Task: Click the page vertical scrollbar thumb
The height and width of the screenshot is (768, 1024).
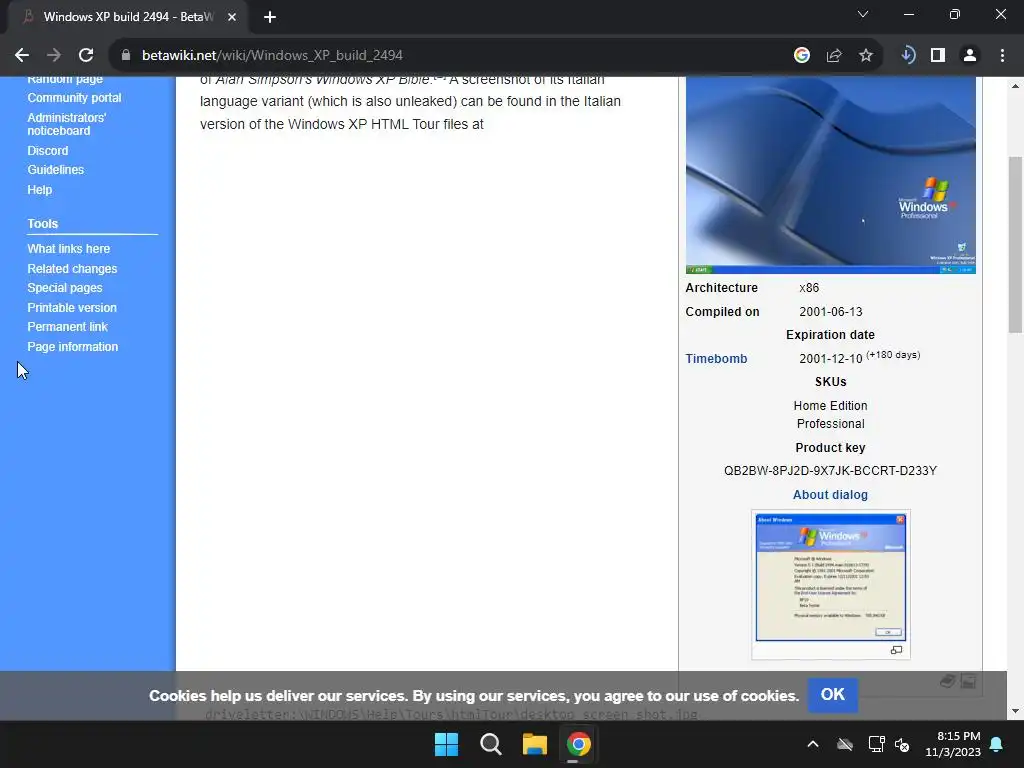Action: 1015,245
